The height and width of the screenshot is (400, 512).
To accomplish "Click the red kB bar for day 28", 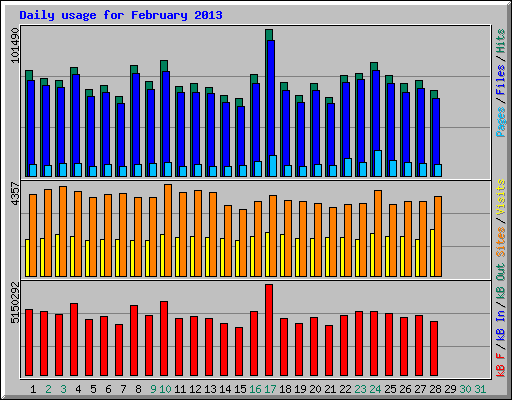I will click(434, 348).
